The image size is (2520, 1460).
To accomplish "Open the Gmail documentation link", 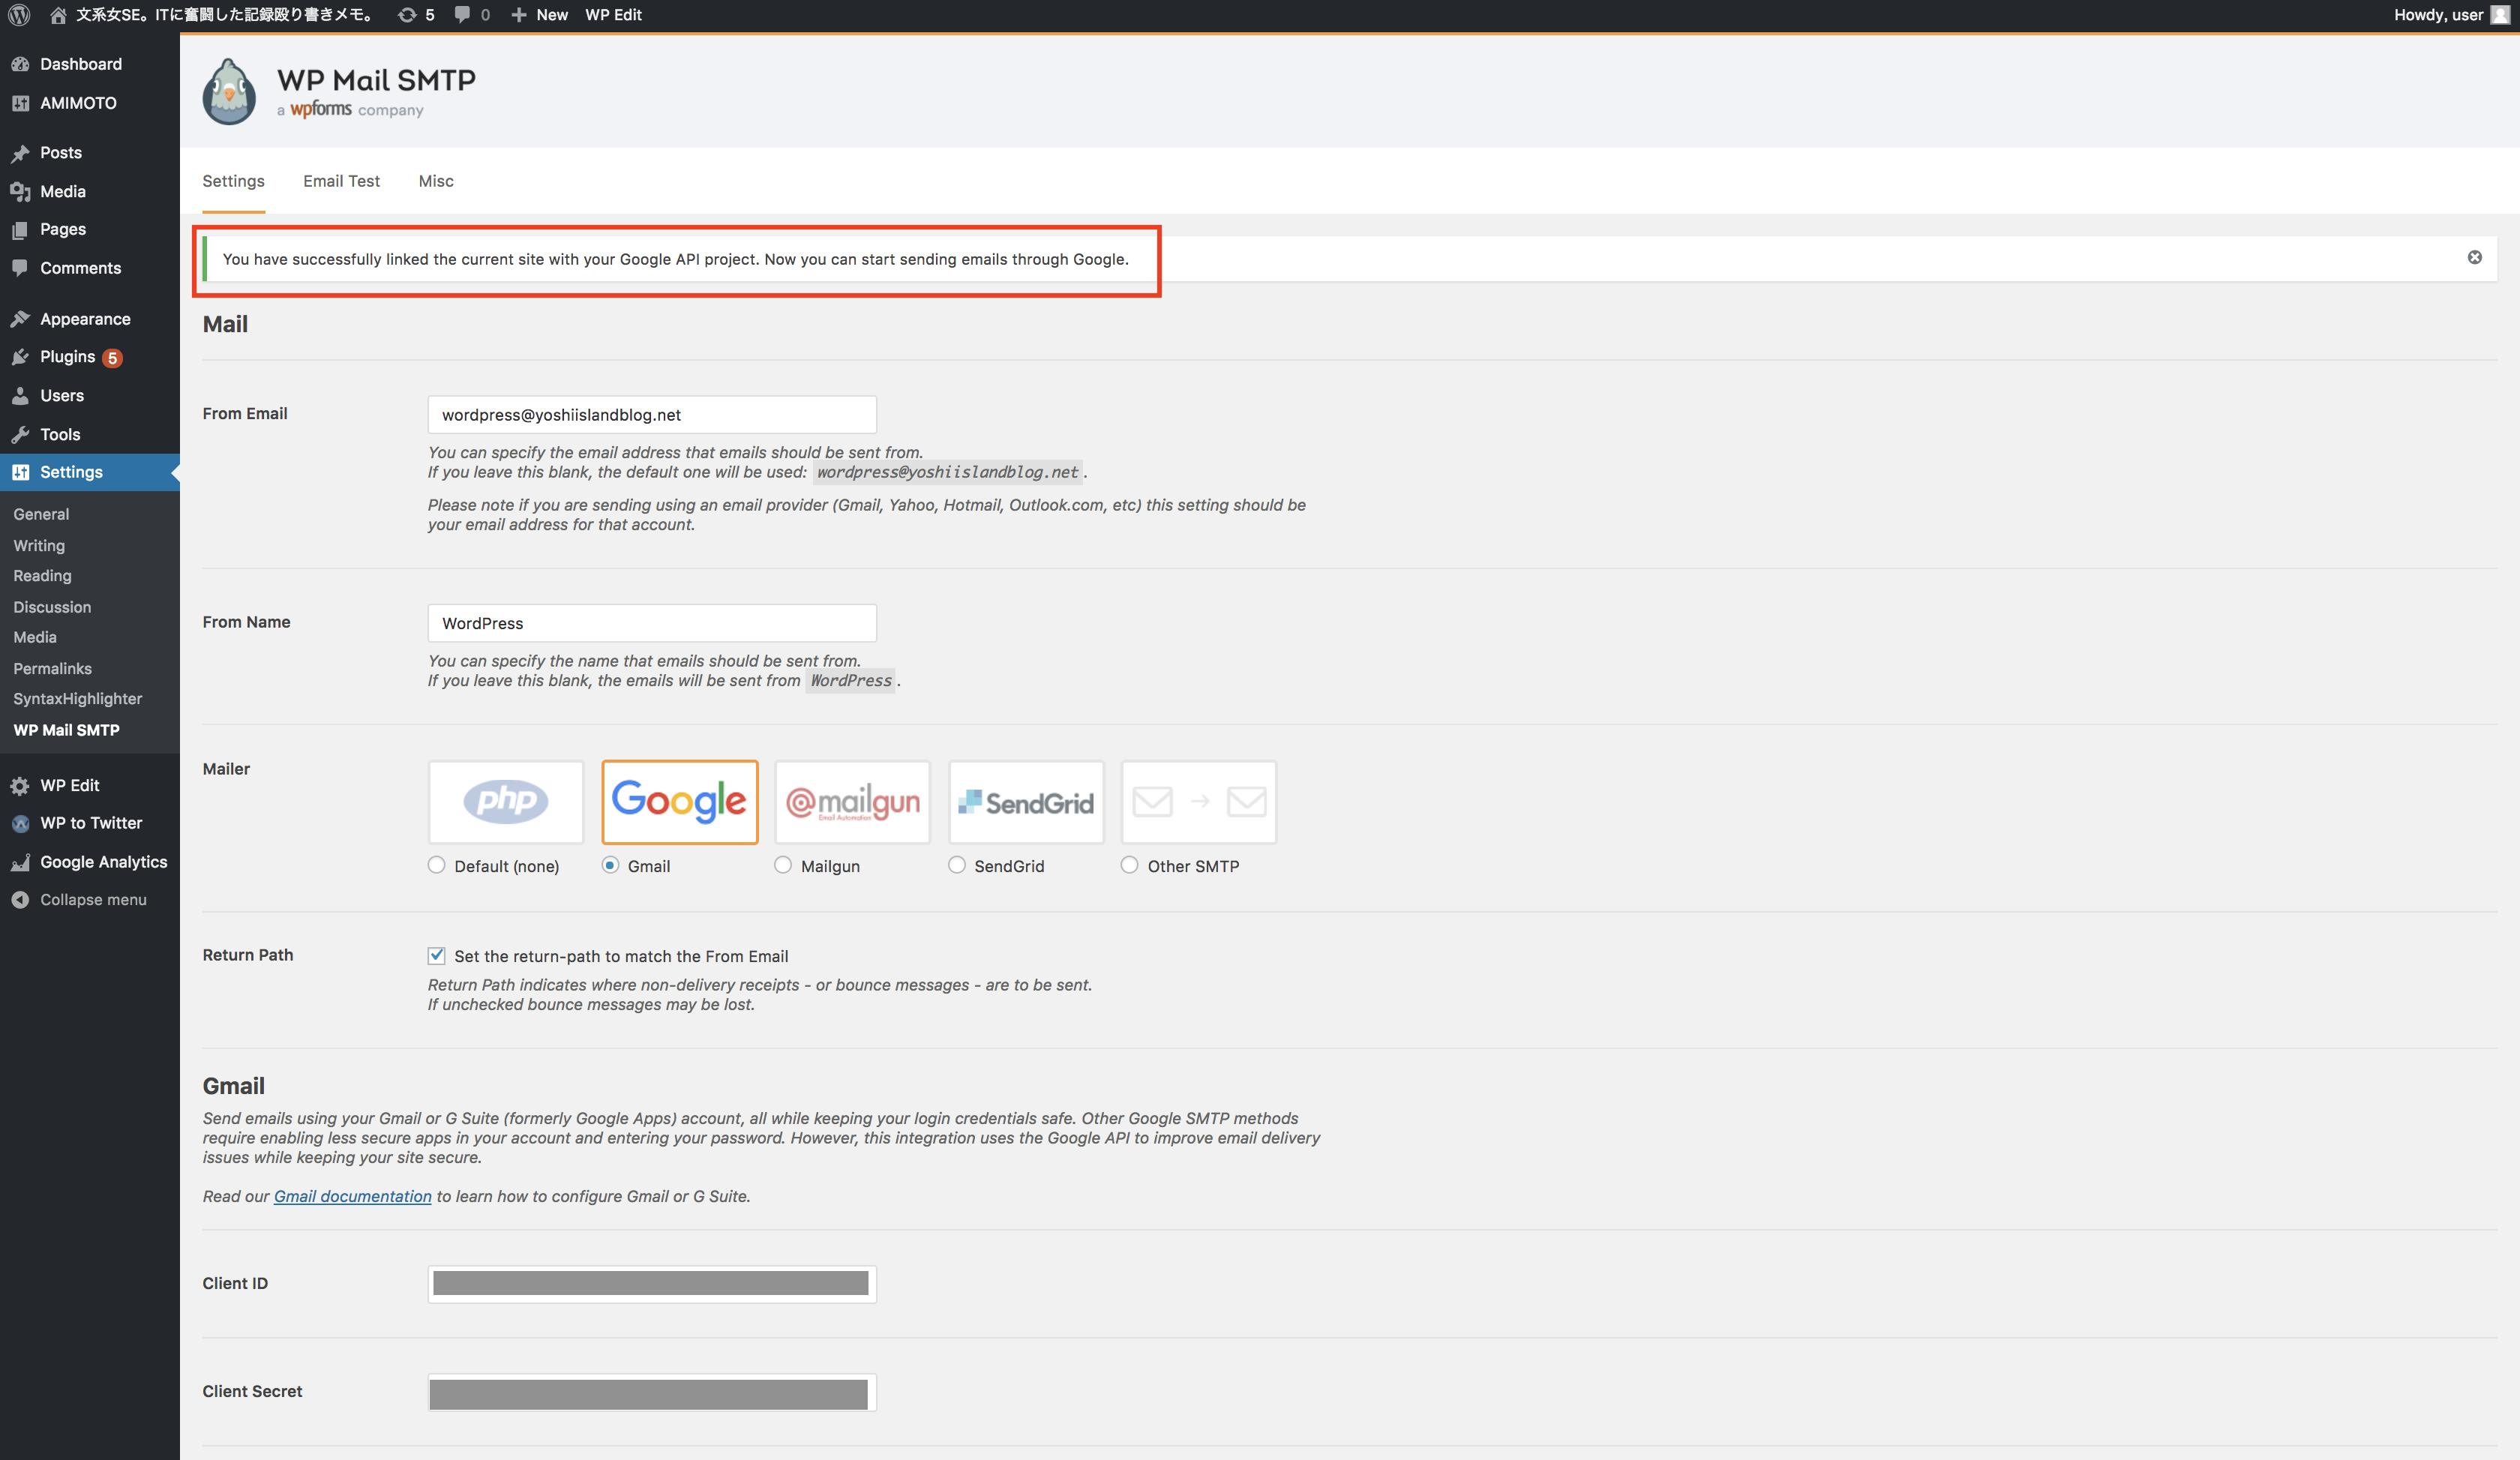I will tap(353, 1196).
